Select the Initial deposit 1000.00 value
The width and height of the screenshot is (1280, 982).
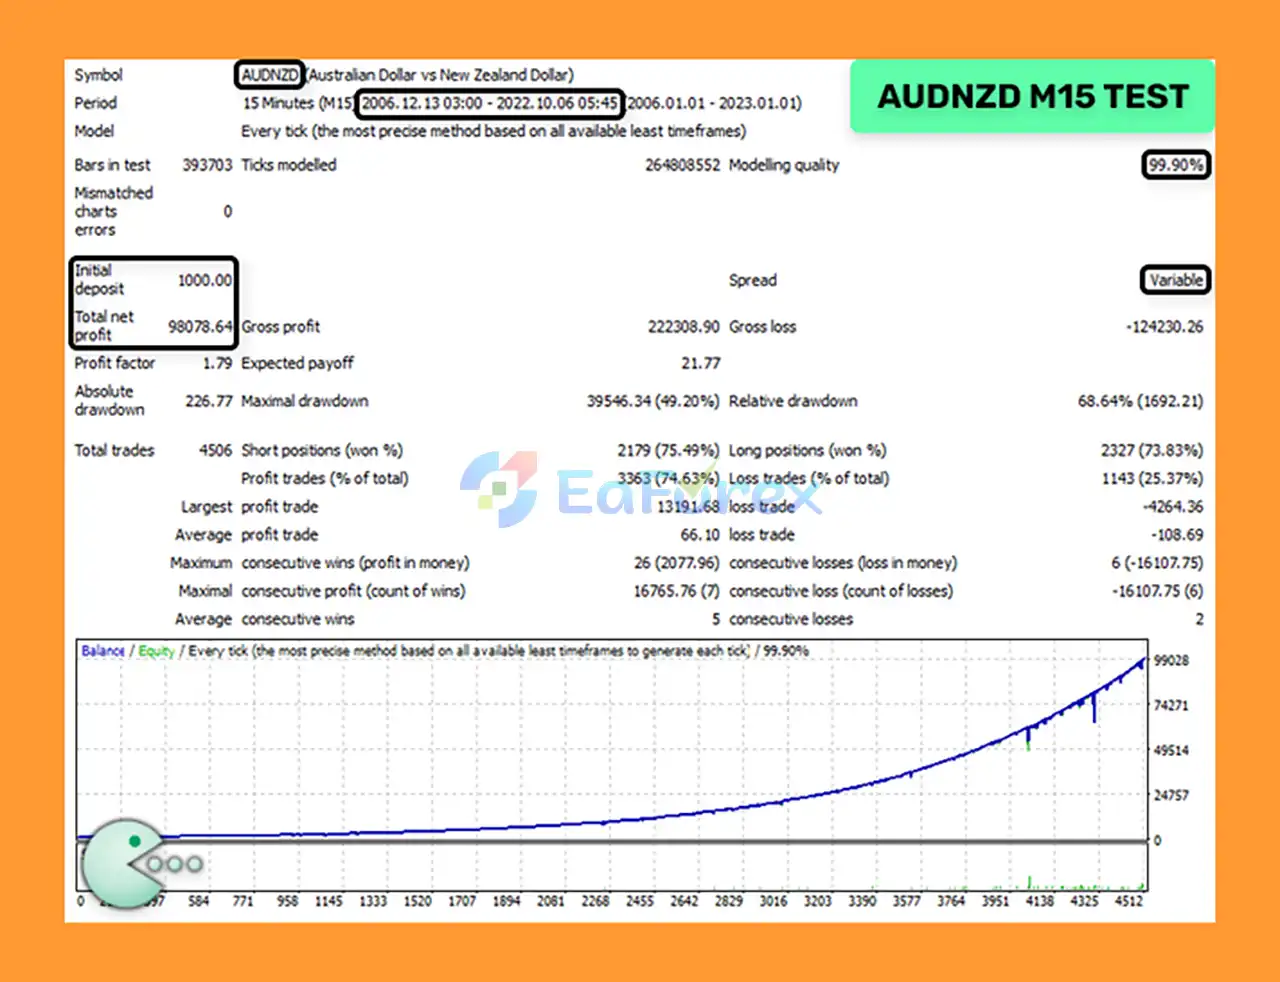coord(205,280)
